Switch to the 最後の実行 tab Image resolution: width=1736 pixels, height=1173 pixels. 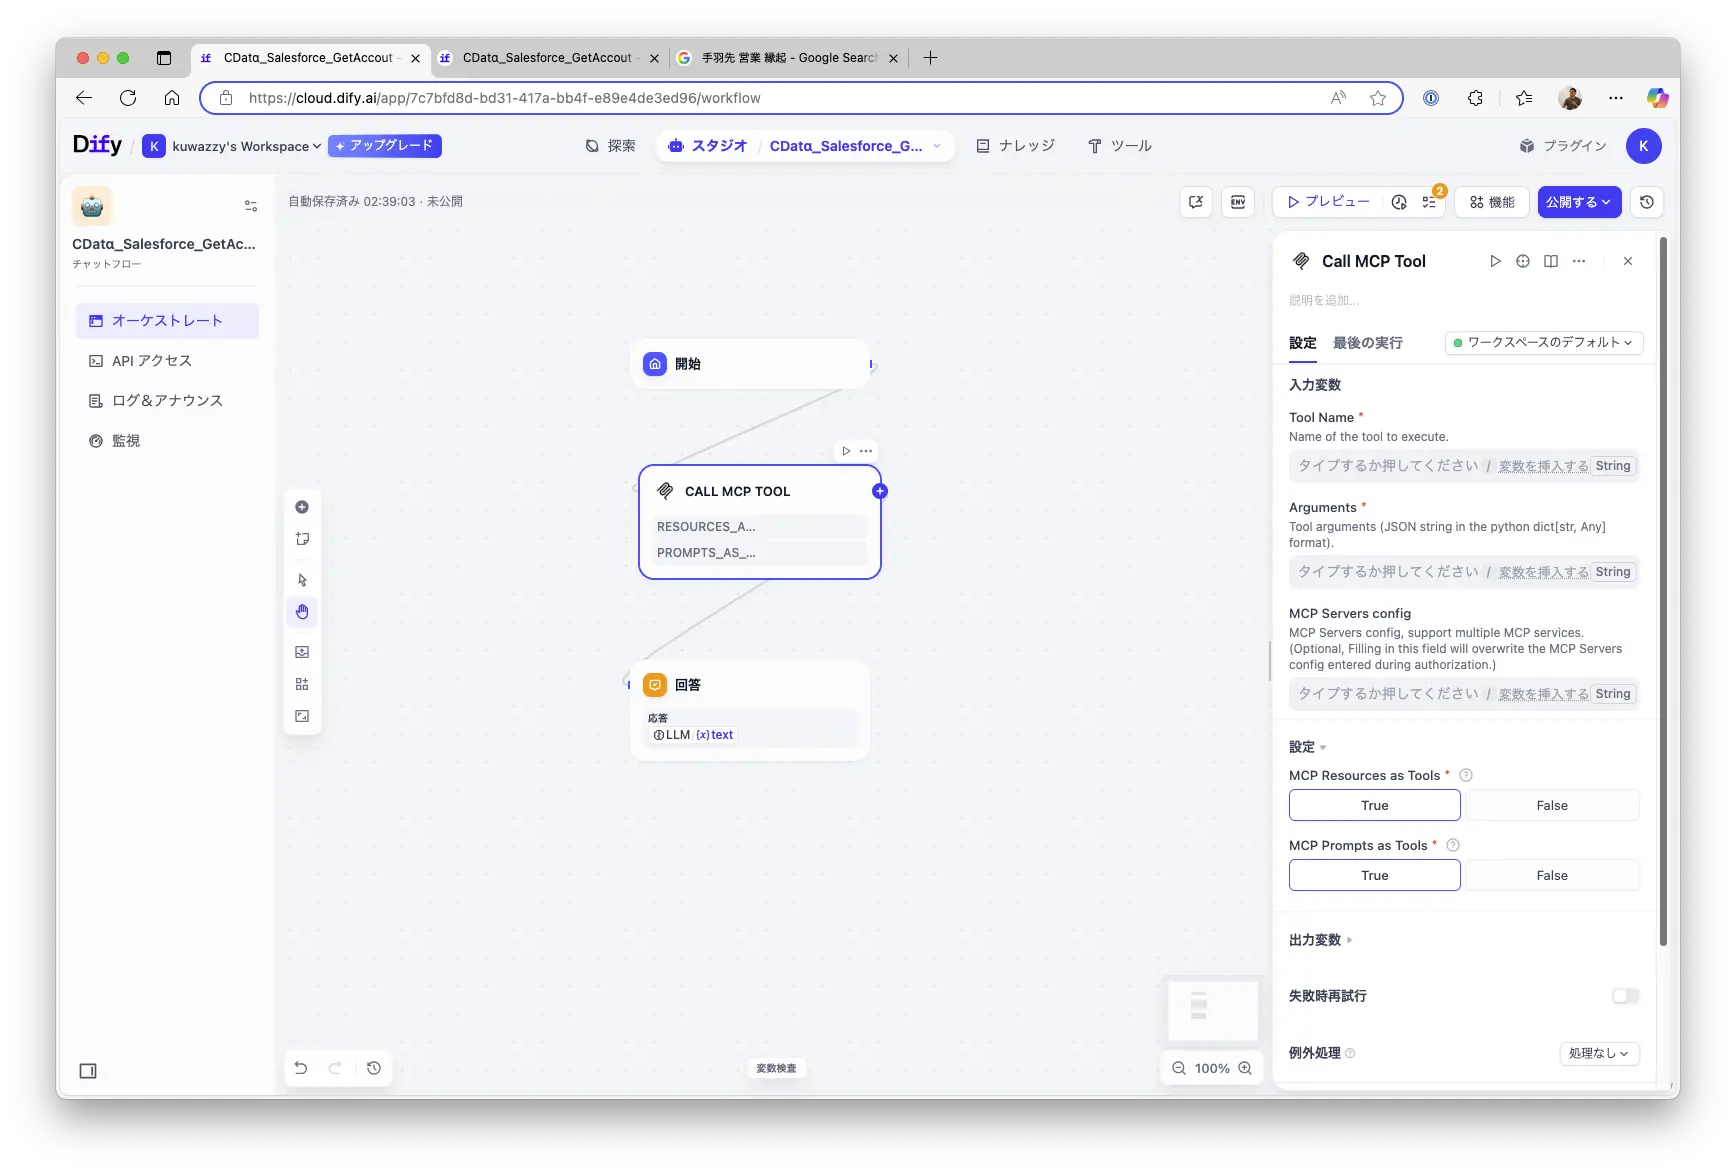tap(1367, 343)
